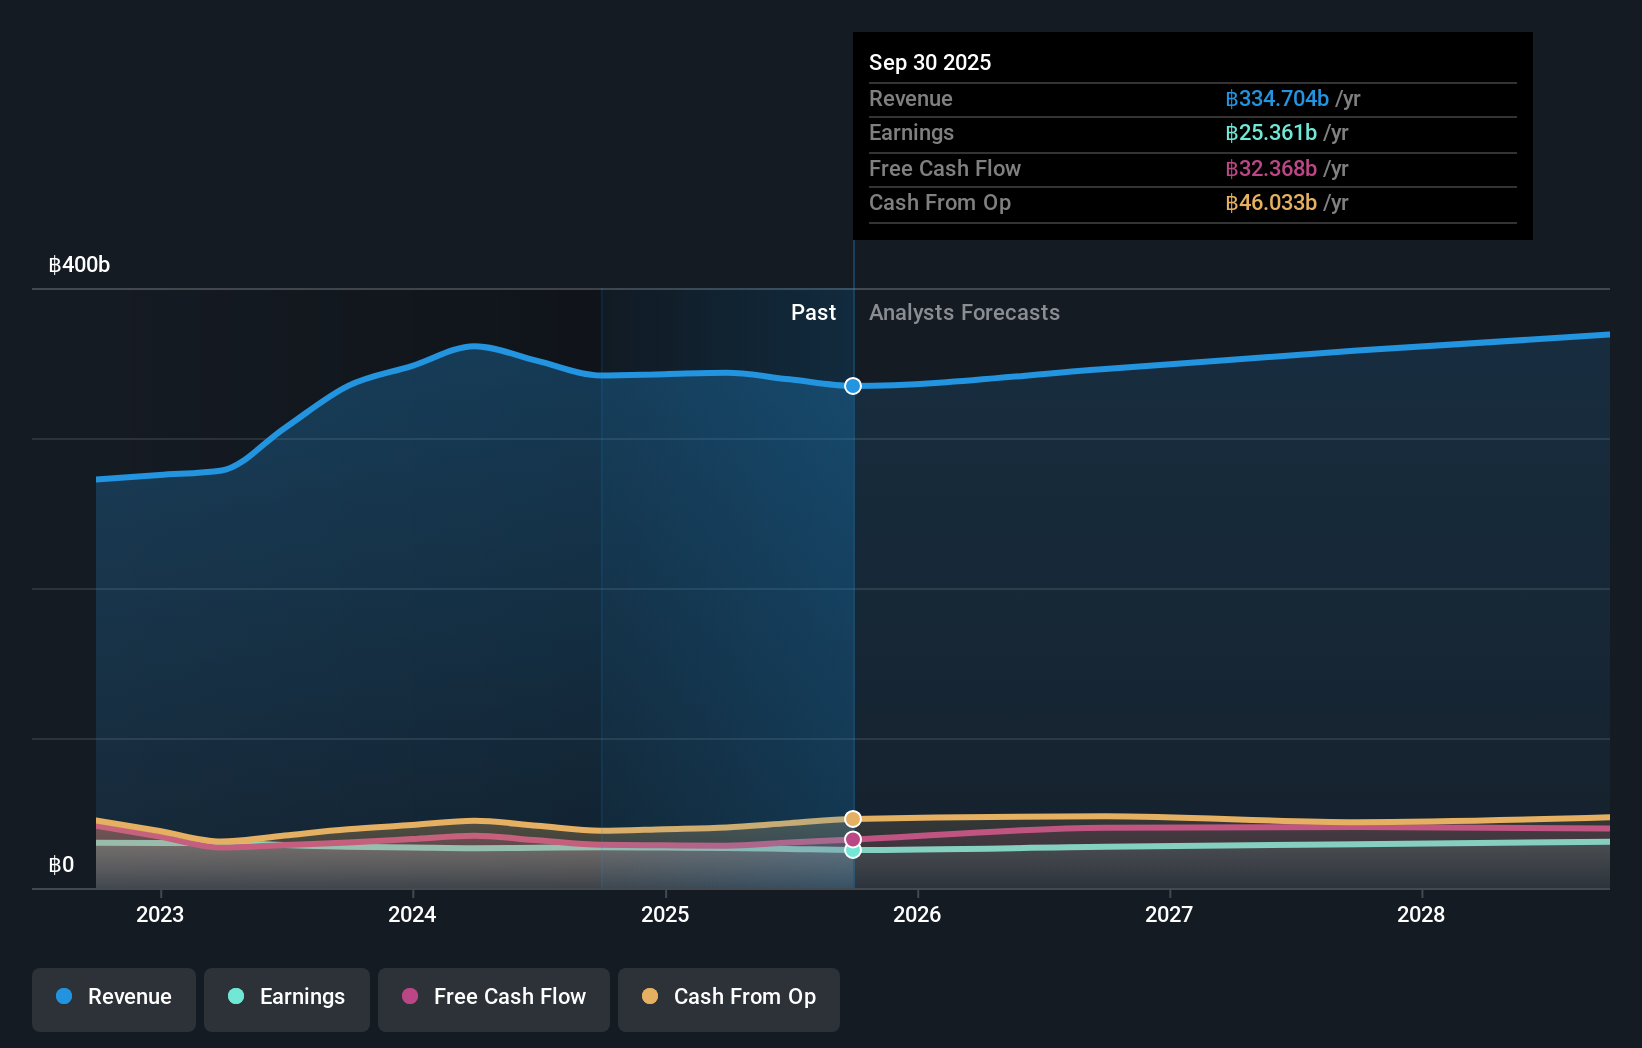This screenshot has width=1642, height=1048.
Task: Select the Analysts Forecasts label
Action: [964, 313]
